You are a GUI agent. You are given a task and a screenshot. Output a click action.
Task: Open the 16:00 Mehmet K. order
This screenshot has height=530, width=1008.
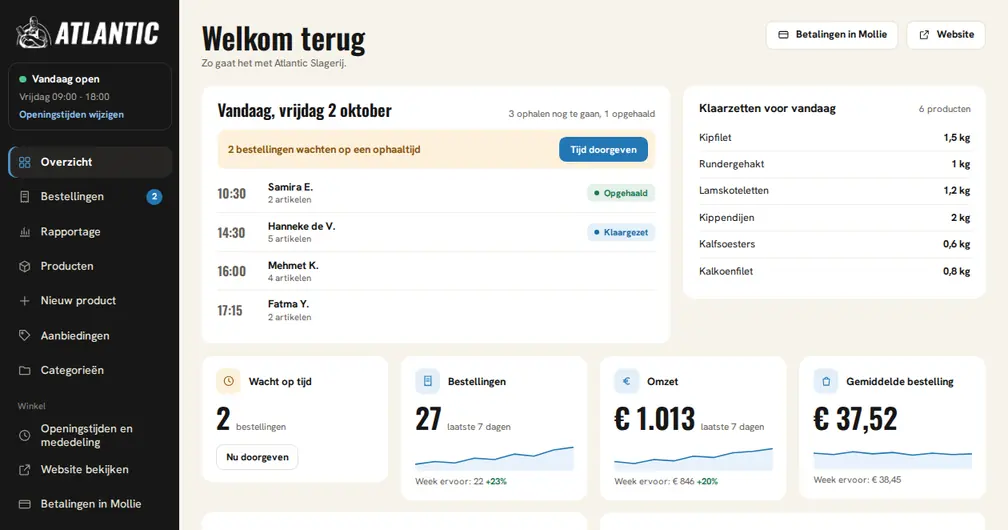(436, 271)
